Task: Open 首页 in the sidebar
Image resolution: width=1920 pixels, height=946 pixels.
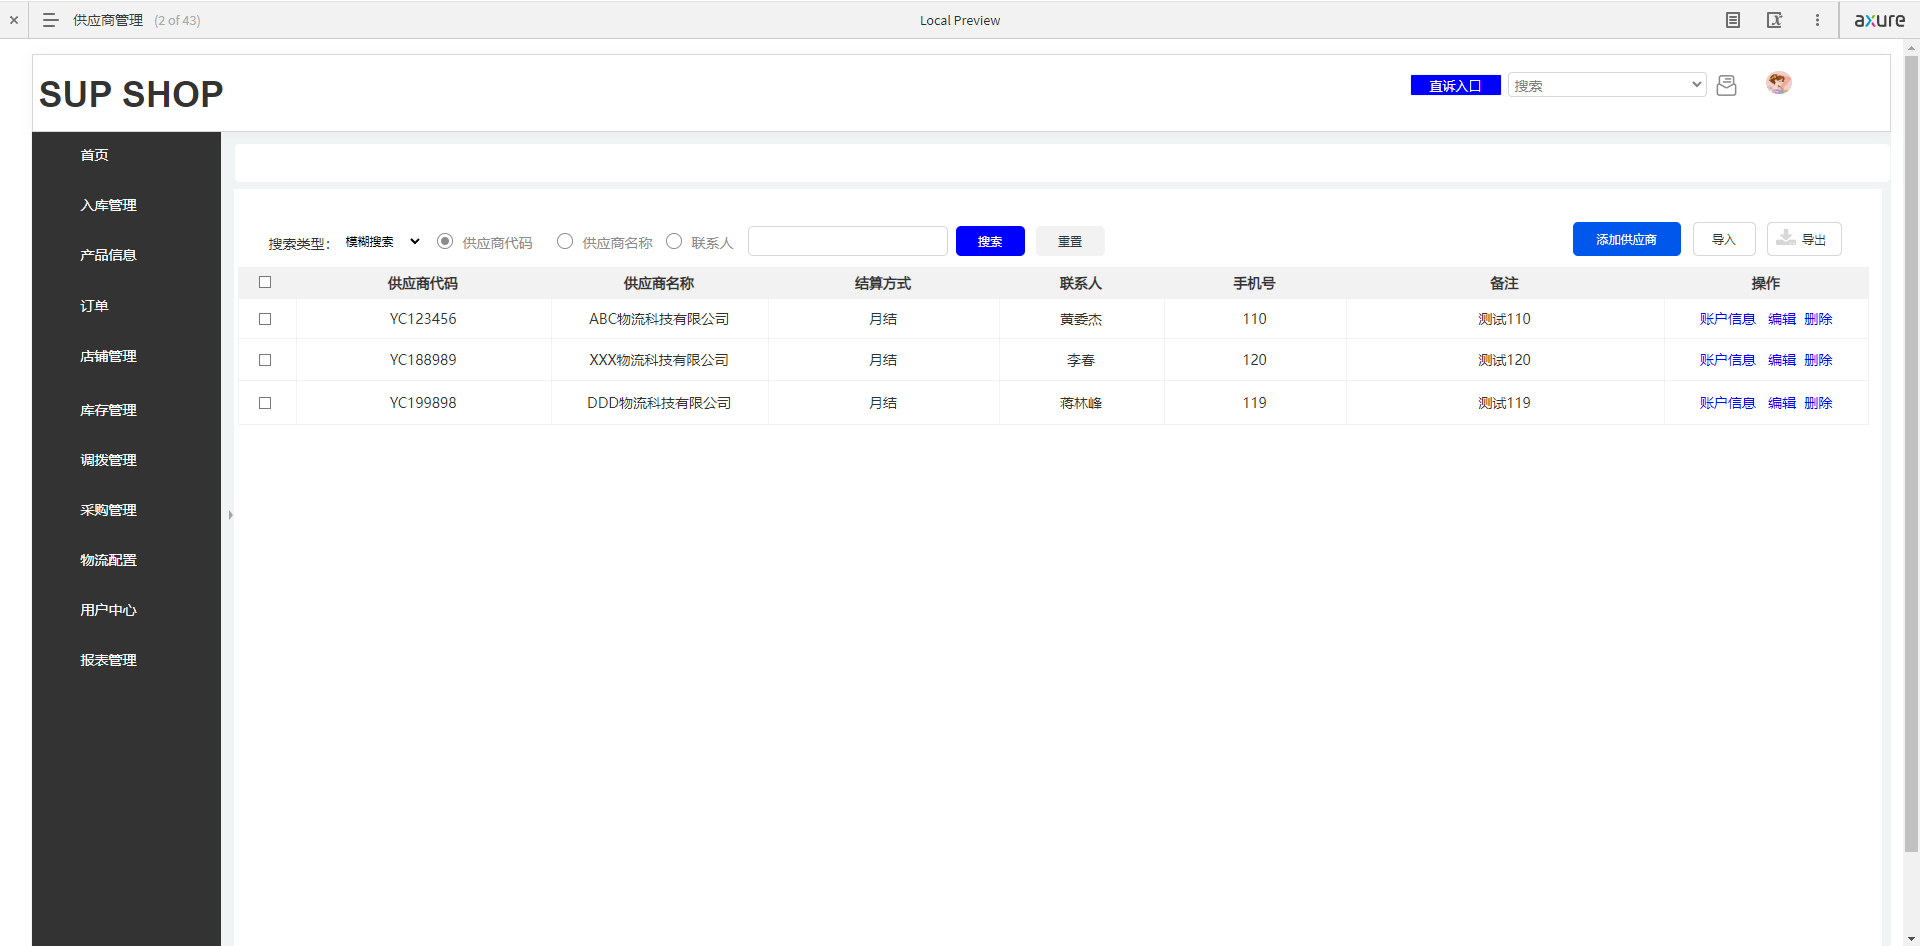Action: pyautogui.click(x=95, y=155)
